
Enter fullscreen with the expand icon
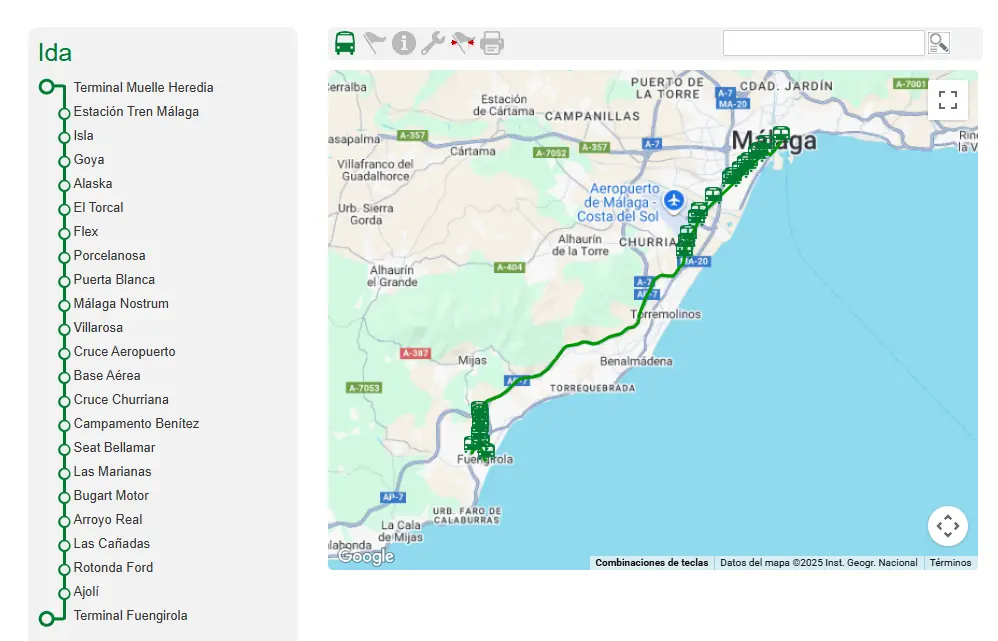click(948, 99)
